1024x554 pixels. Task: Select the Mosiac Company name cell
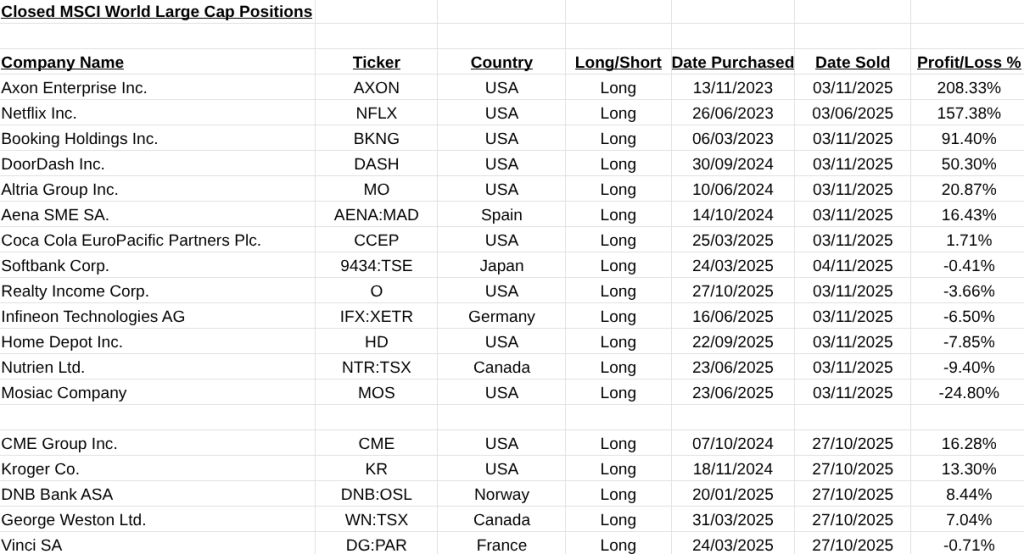[64, 393]
